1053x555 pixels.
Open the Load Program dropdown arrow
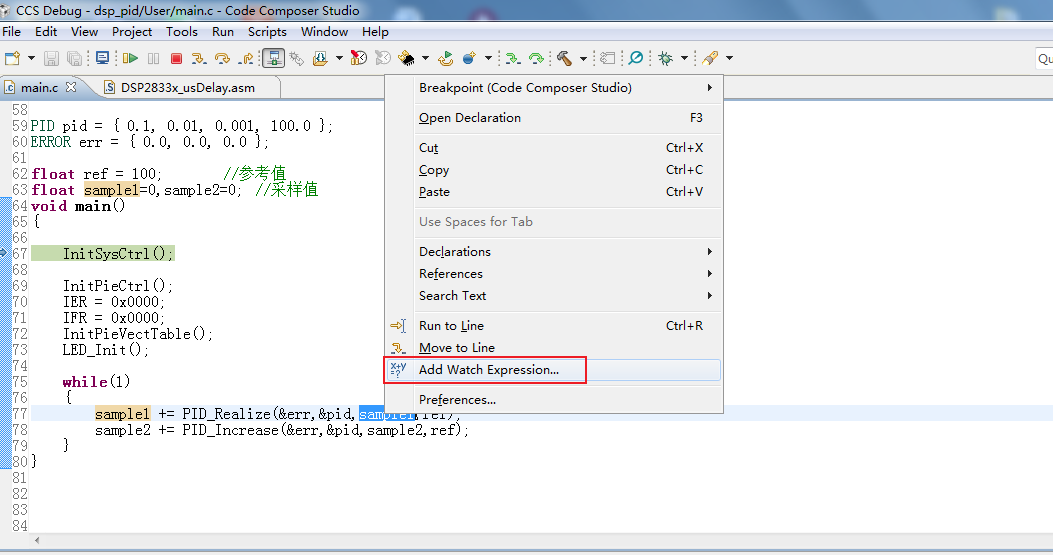point(339,58)
